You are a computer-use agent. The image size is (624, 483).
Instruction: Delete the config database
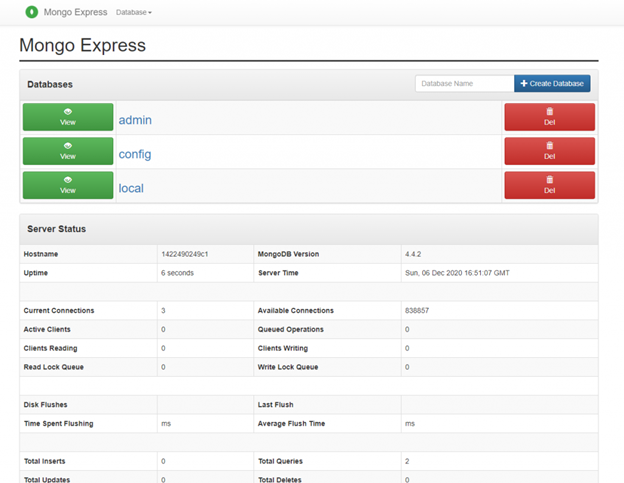coord(550,151)
